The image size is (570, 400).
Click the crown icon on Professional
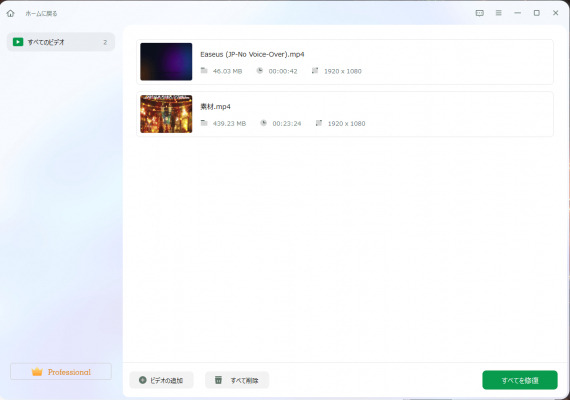(37, 372)
